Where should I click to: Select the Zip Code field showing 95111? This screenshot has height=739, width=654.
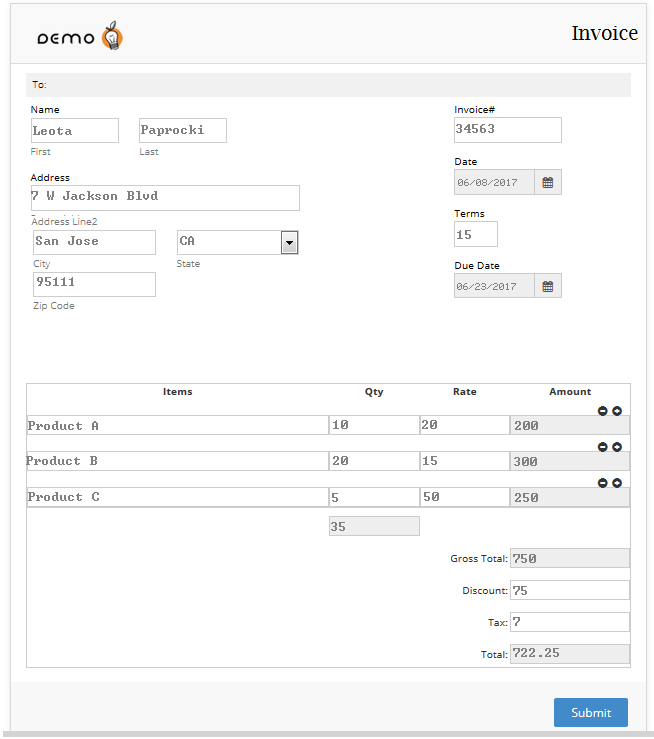94,284
